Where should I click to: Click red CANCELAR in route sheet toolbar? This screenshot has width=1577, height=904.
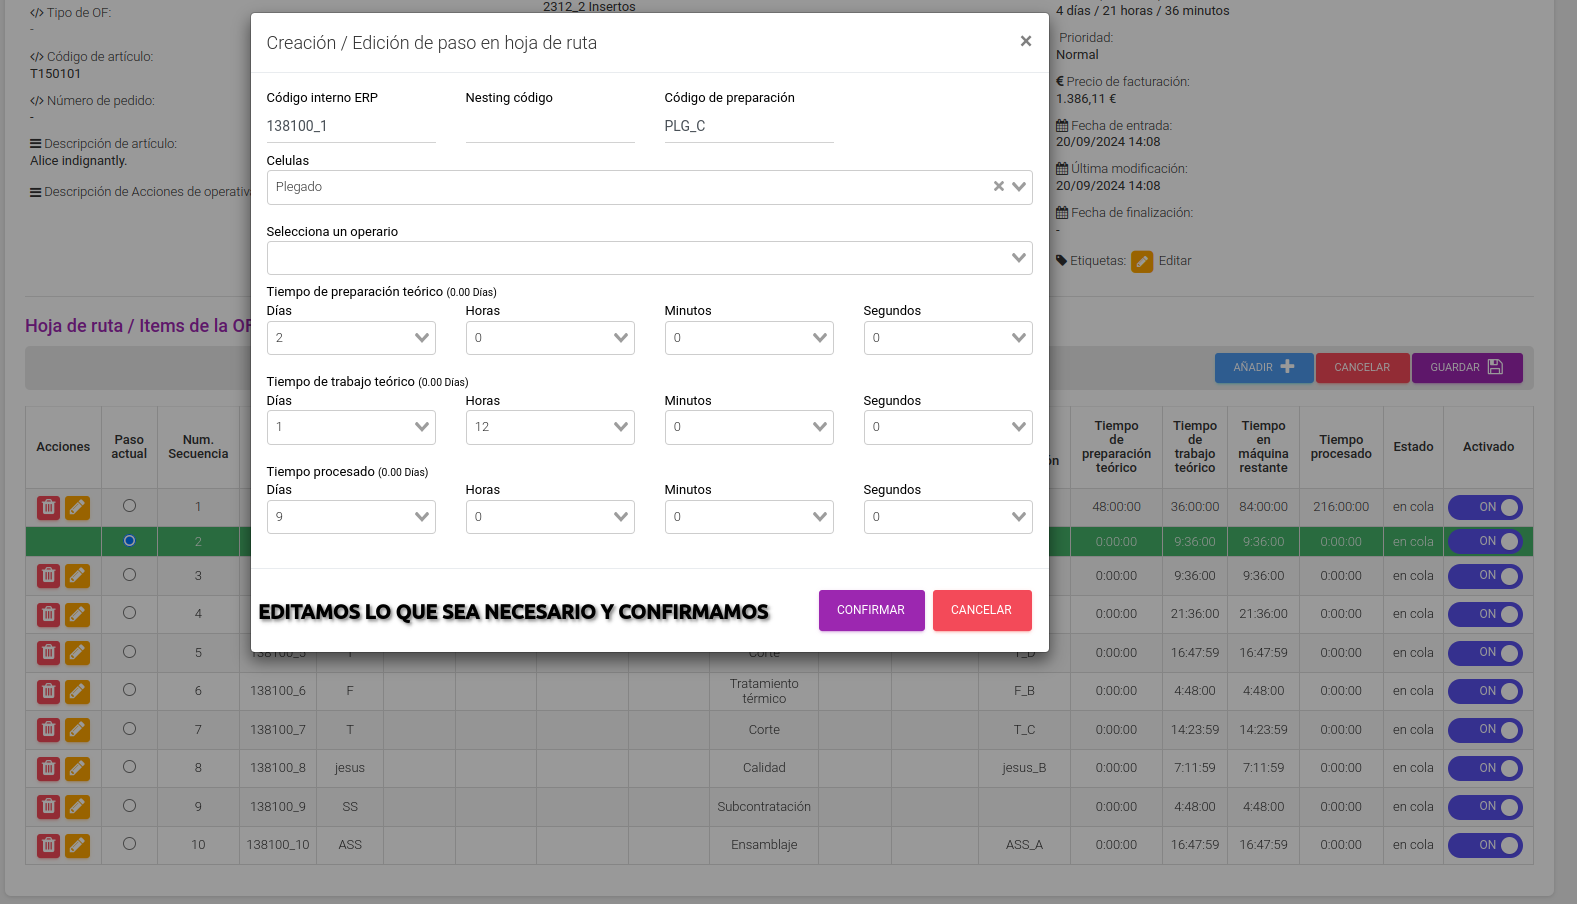(1362, 368)
